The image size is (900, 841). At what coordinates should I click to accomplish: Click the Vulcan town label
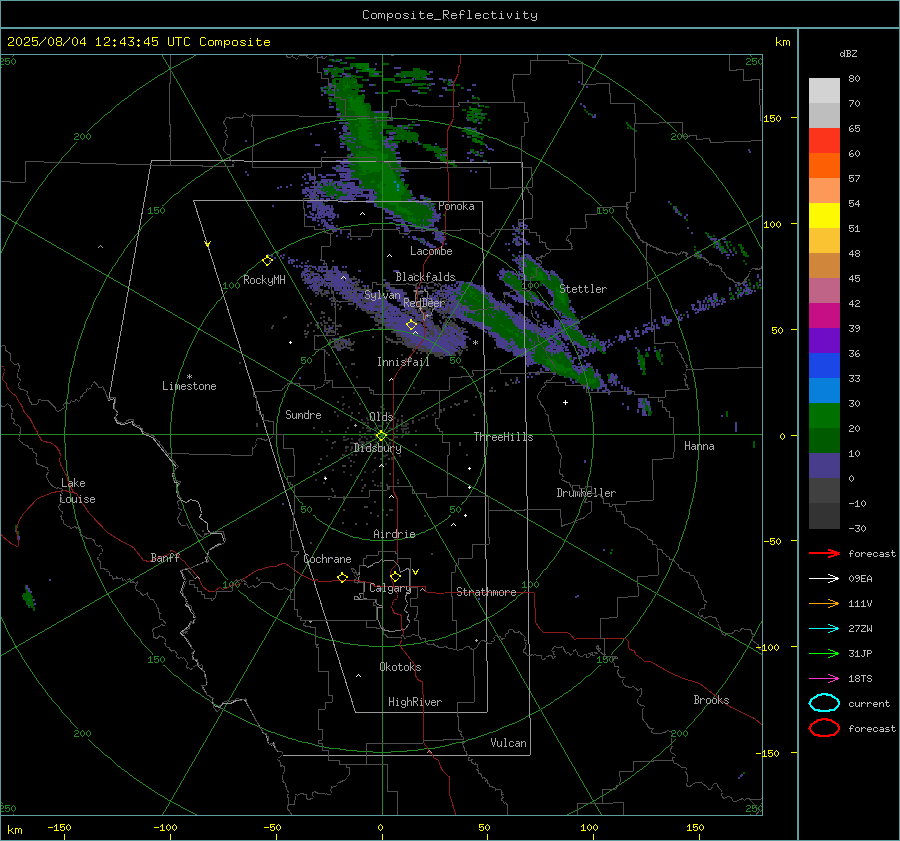(508, 743)
